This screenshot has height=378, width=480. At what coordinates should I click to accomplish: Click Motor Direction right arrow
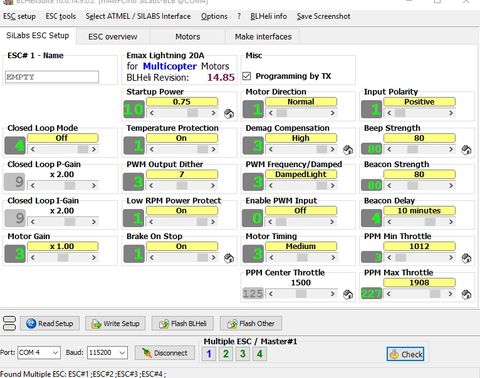[x=332, y=113]
